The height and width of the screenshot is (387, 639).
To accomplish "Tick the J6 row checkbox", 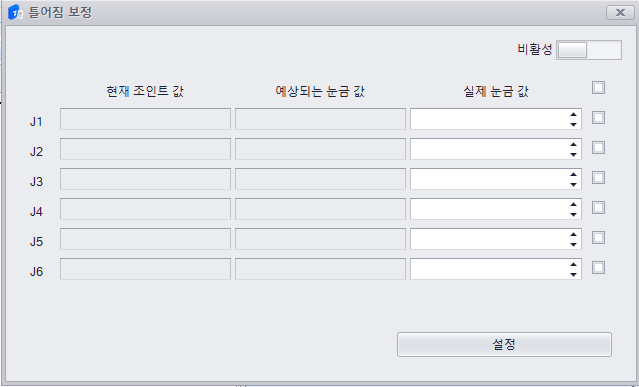I will [598, 268].
